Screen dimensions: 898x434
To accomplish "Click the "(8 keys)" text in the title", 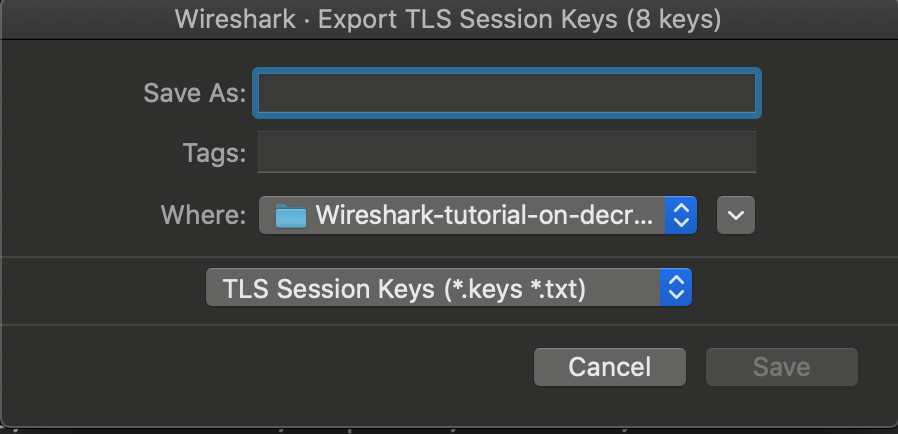I will [x=673, y=19].
